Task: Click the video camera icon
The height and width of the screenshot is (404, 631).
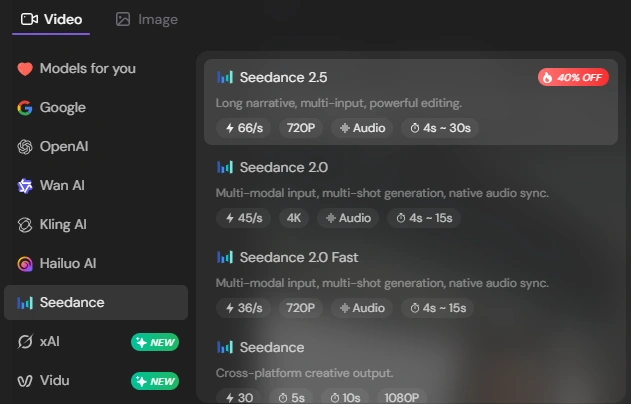Action: tap(29, 19)
